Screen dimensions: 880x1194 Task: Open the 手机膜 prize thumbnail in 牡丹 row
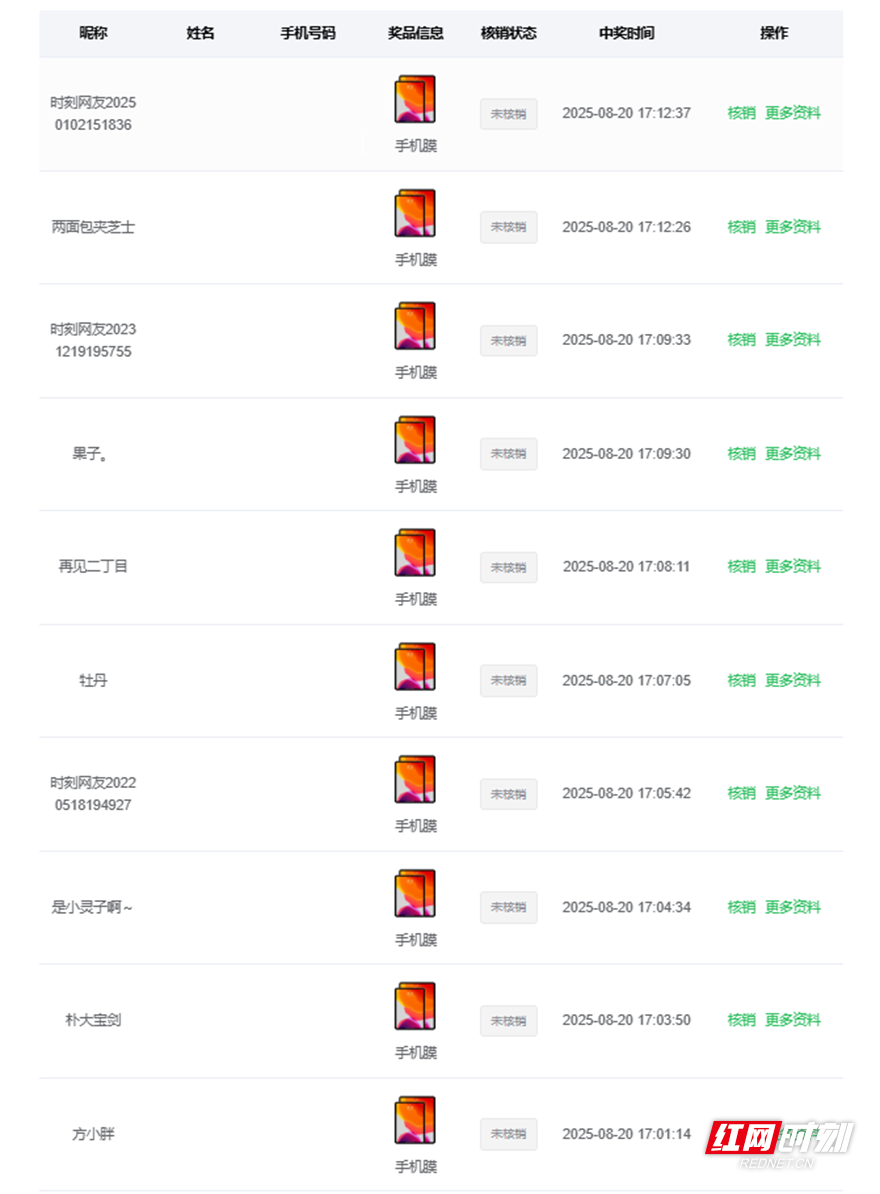click(x=415, y=667)
